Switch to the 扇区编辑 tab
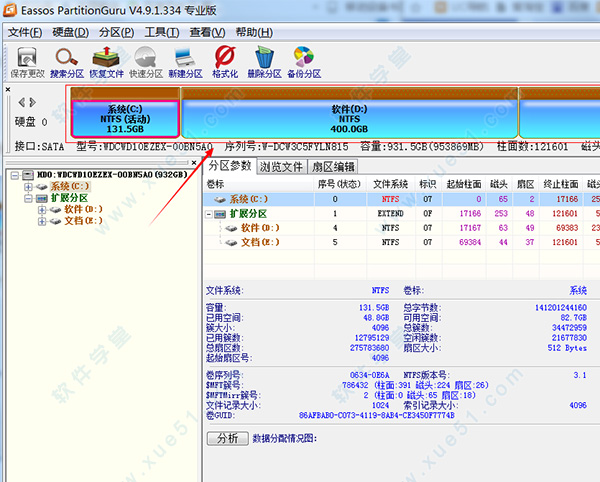The width and height of the screenshot is (600, 482). (333, 167)
